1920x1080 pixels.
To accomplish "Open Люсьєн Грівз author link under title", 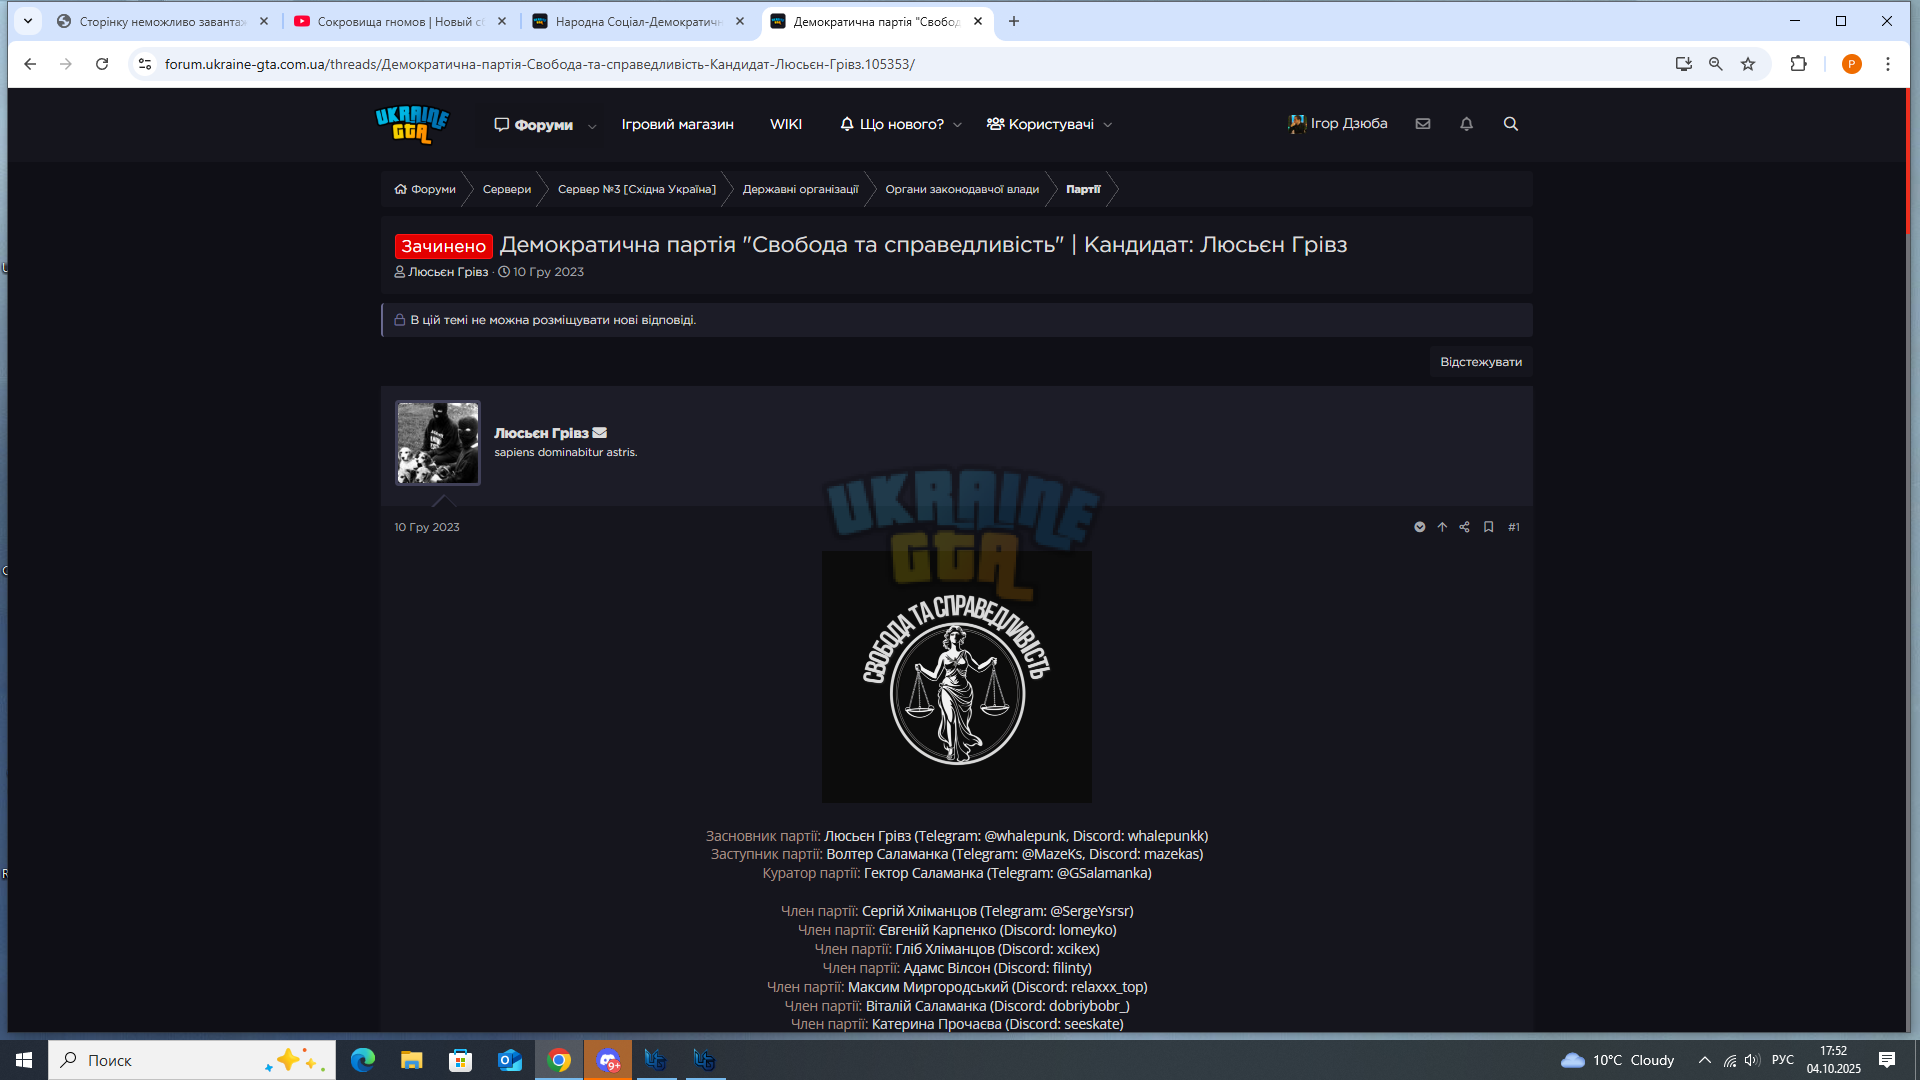I will pos(448,272).
